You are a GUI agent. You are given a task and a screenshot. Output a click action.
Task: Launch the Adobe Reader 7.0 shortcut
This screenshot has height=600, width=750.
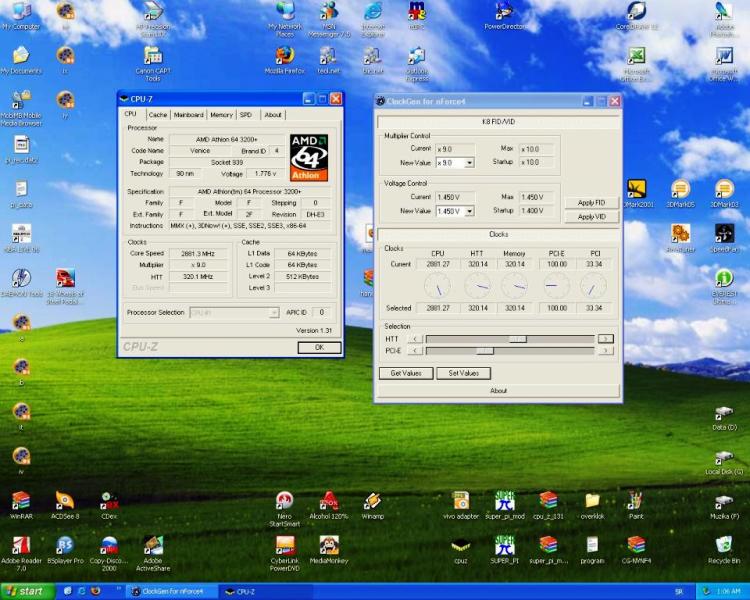point(21,545)
